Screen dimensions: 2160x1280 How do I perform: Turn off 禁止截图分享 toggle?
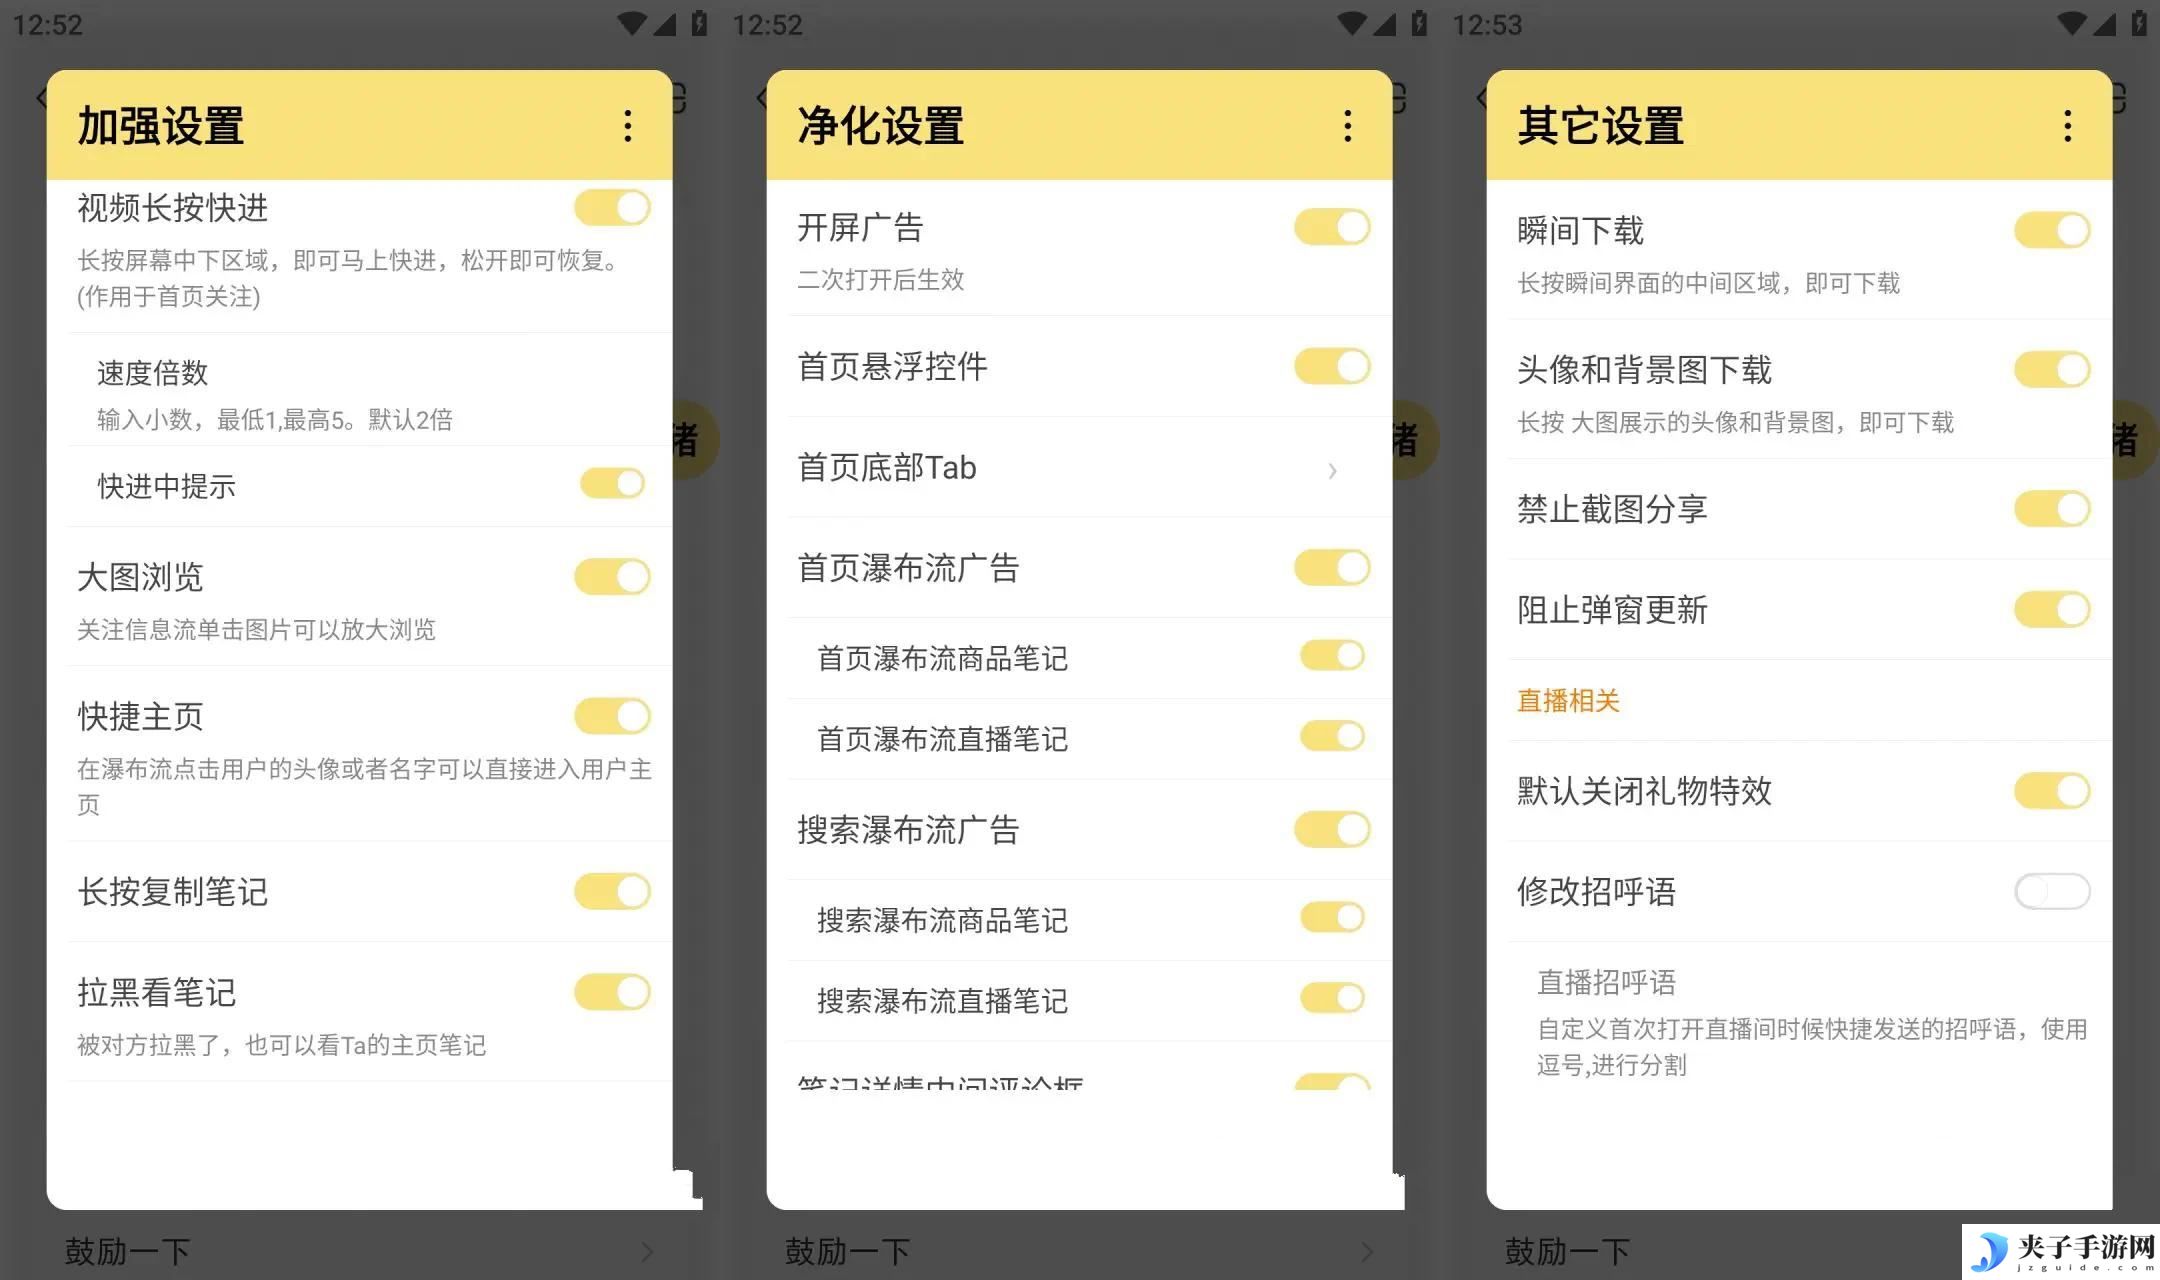click(2052, 509)
